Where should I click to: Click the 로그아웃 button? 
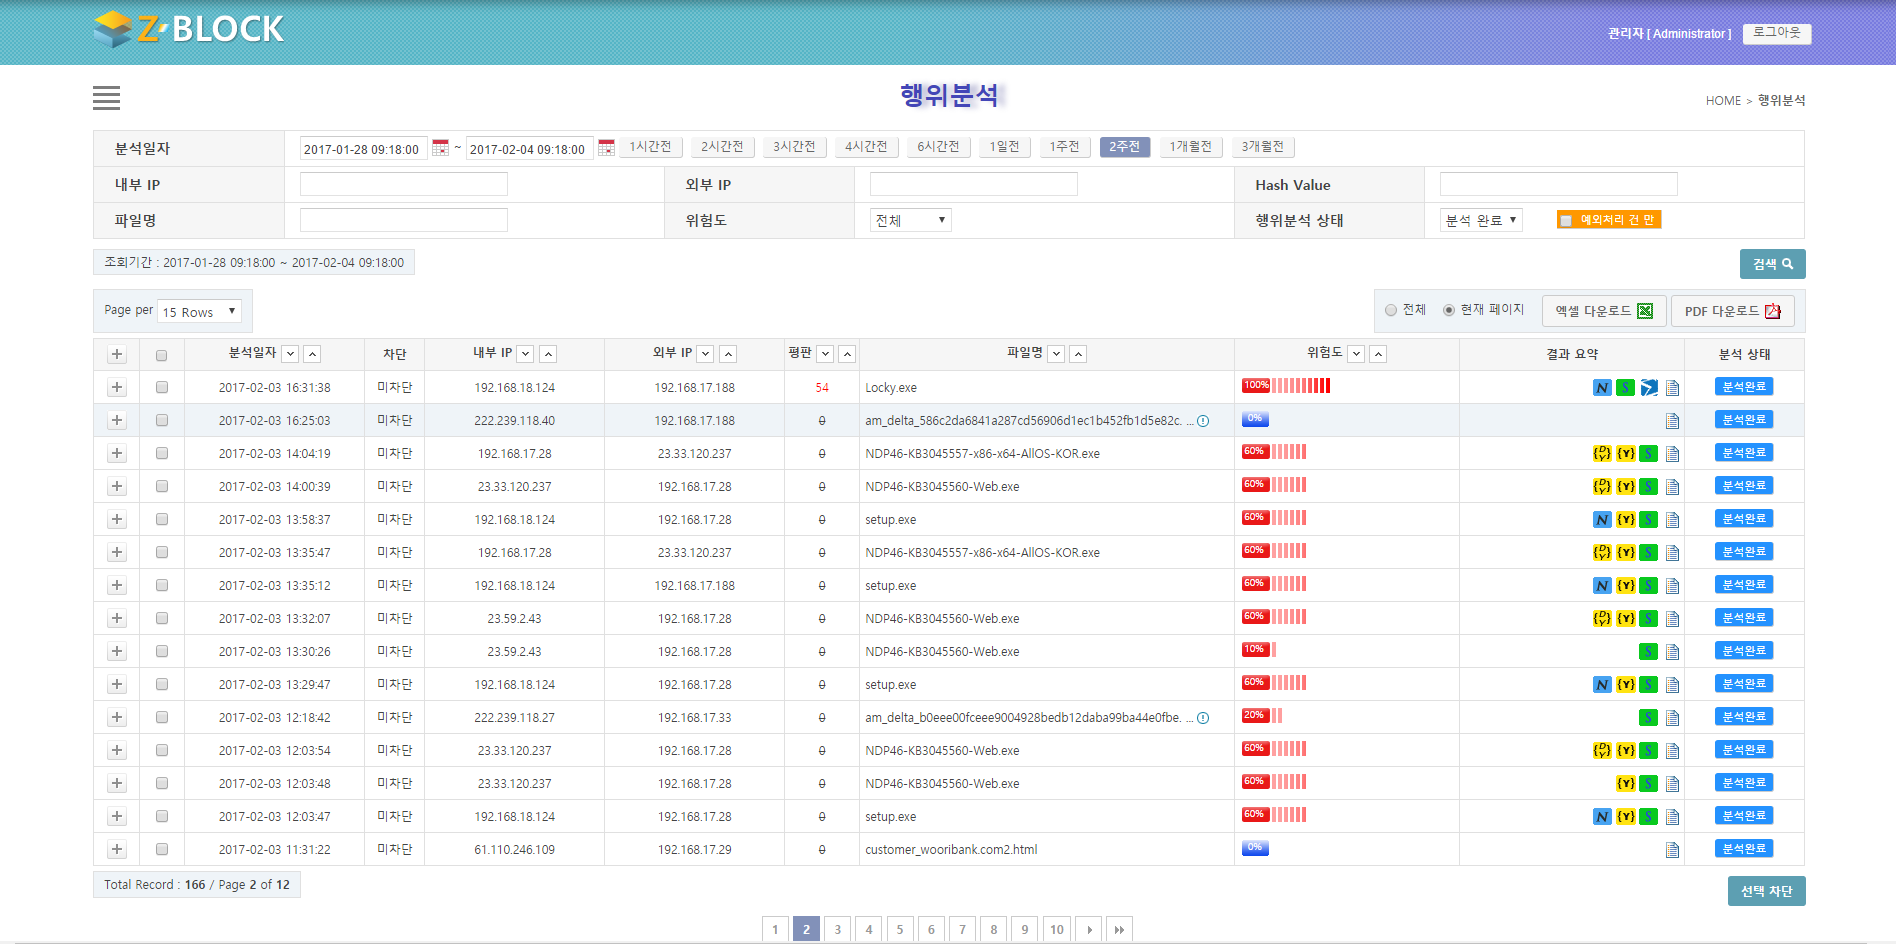click(x=1777, y=33)
